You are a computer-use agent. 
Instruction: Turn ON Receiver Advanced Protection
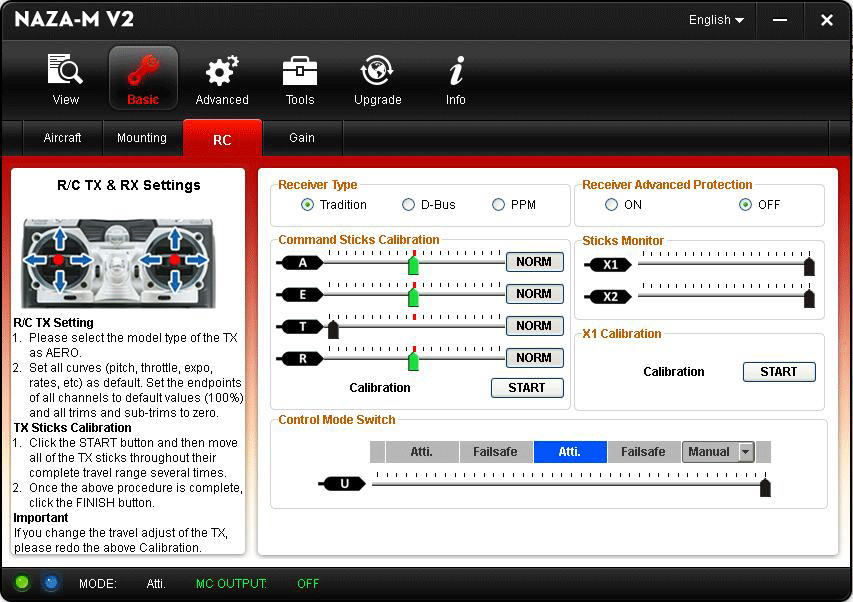(x=611, y=205)
